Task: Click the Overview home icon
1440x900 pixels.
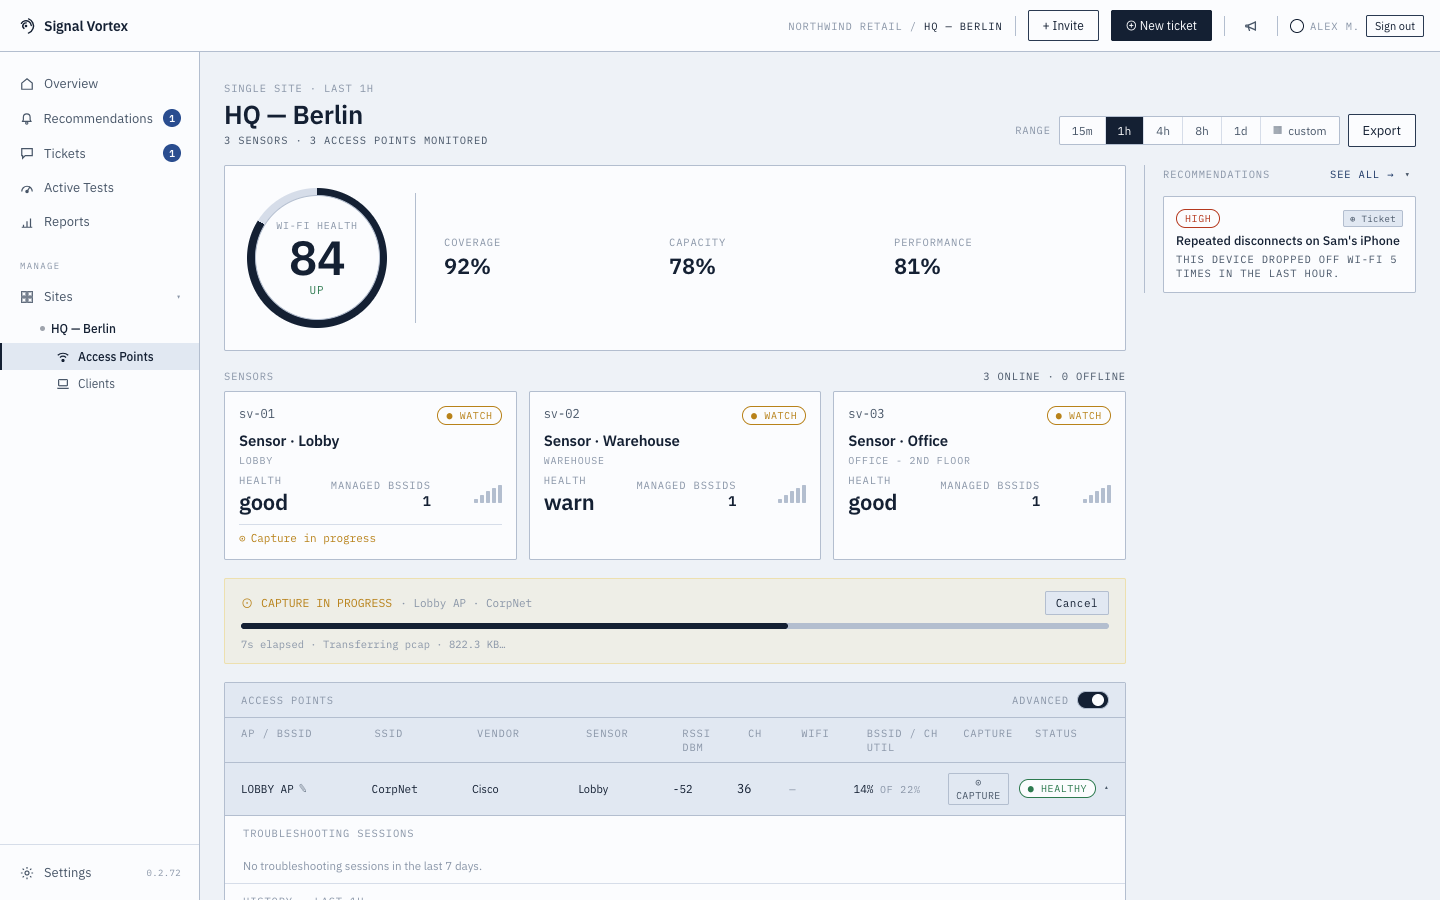Action: click(27, 84)
